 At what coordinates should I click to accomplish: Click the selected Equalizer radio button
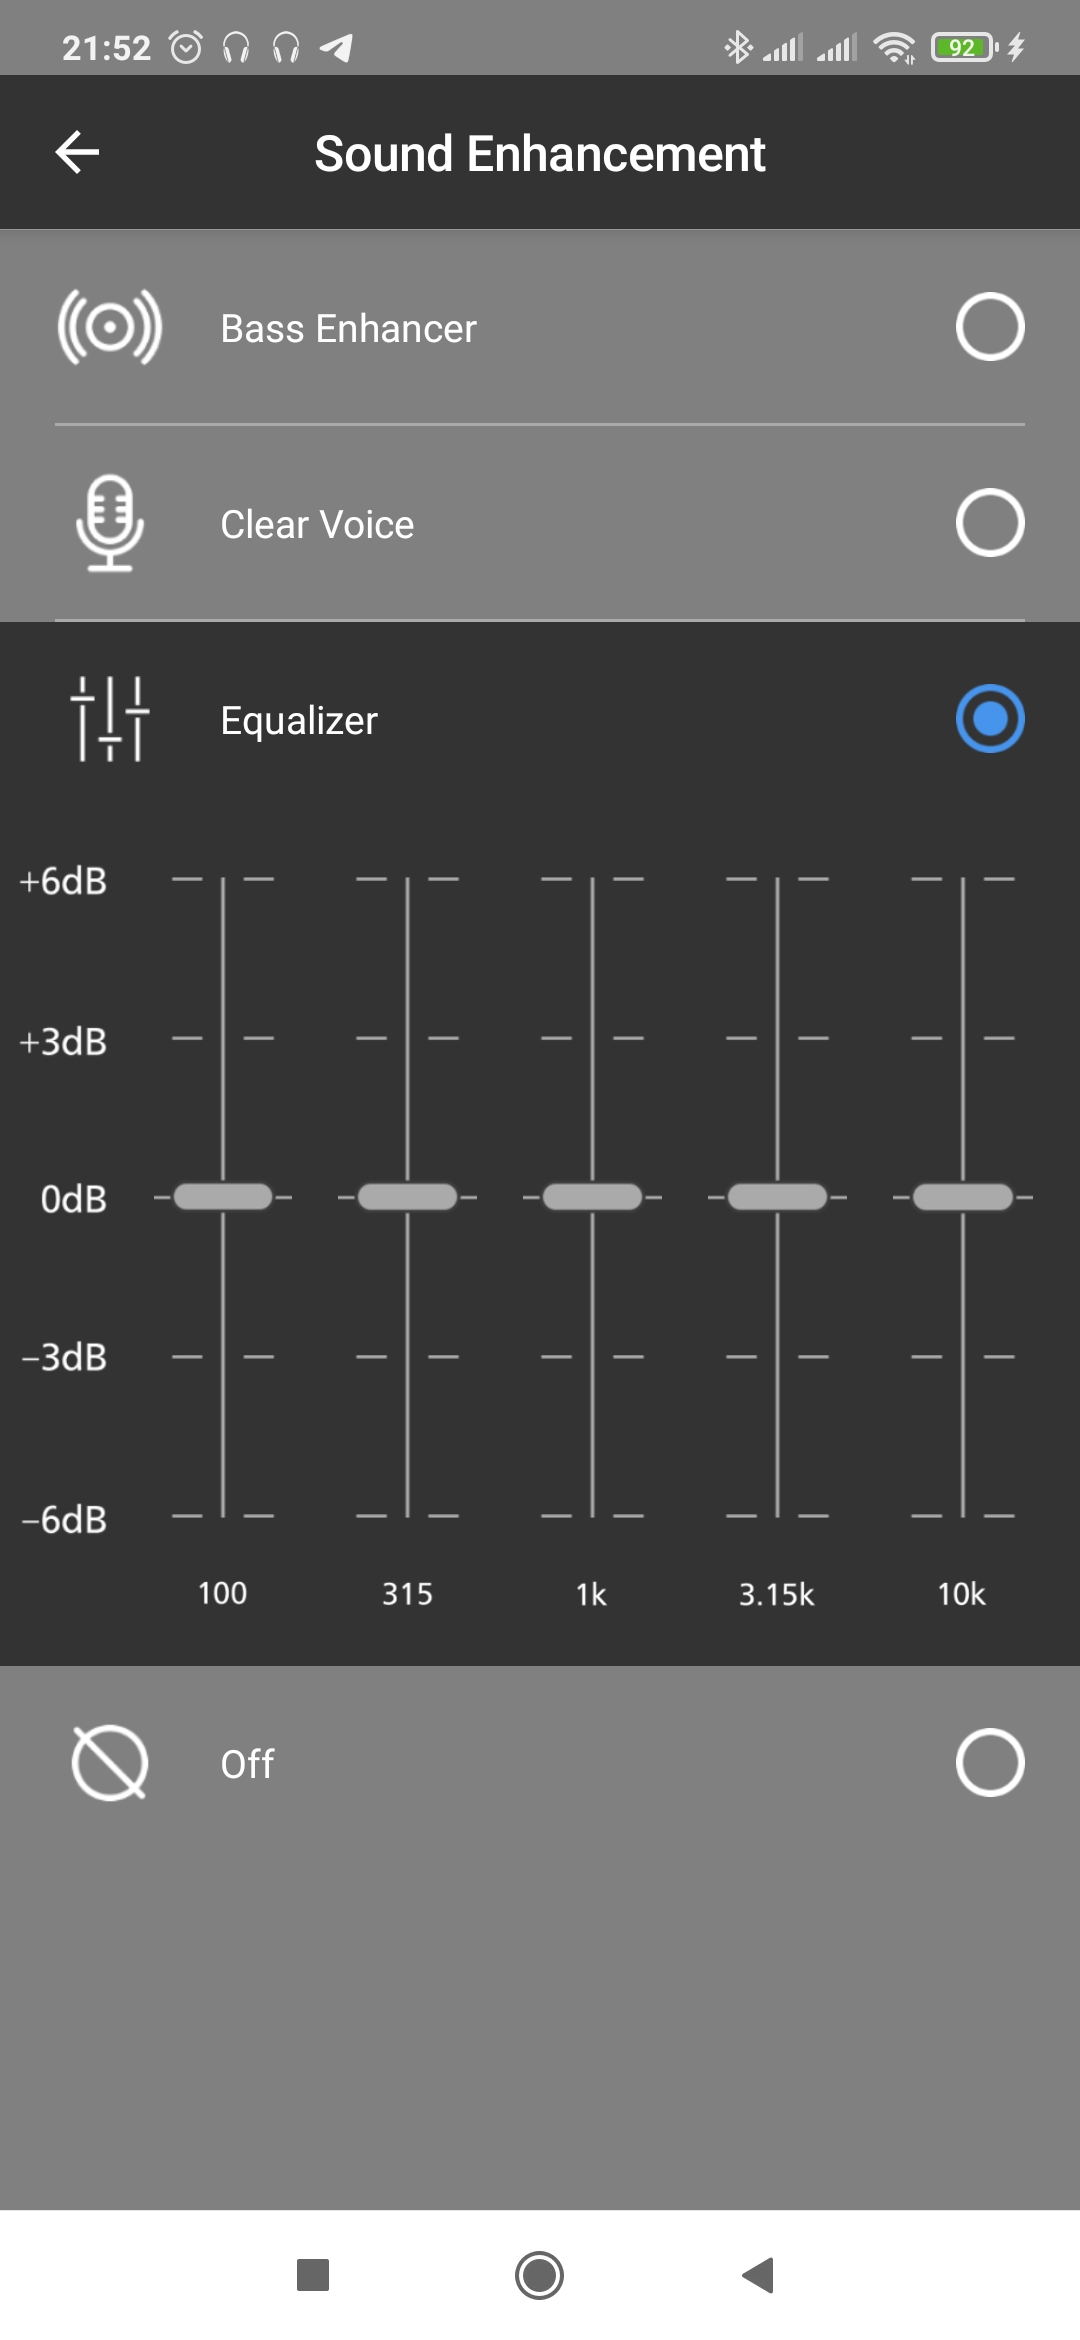pos(989,719)
